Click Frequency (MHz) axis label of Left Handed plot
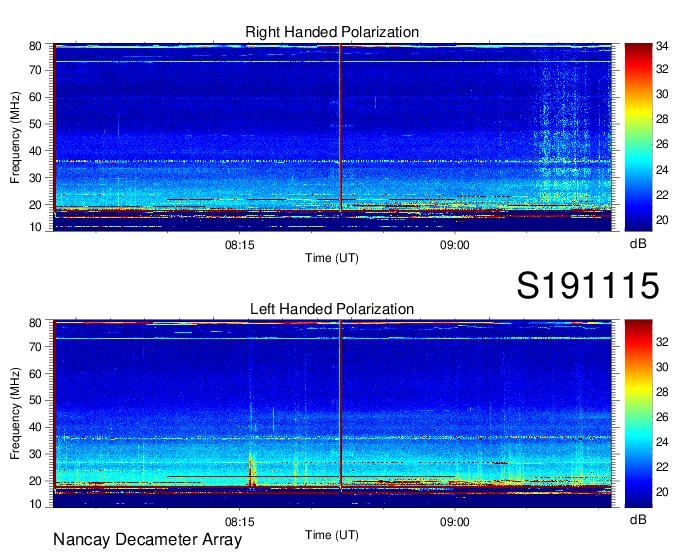The image size is (680, 552). (x=15, y=414)
